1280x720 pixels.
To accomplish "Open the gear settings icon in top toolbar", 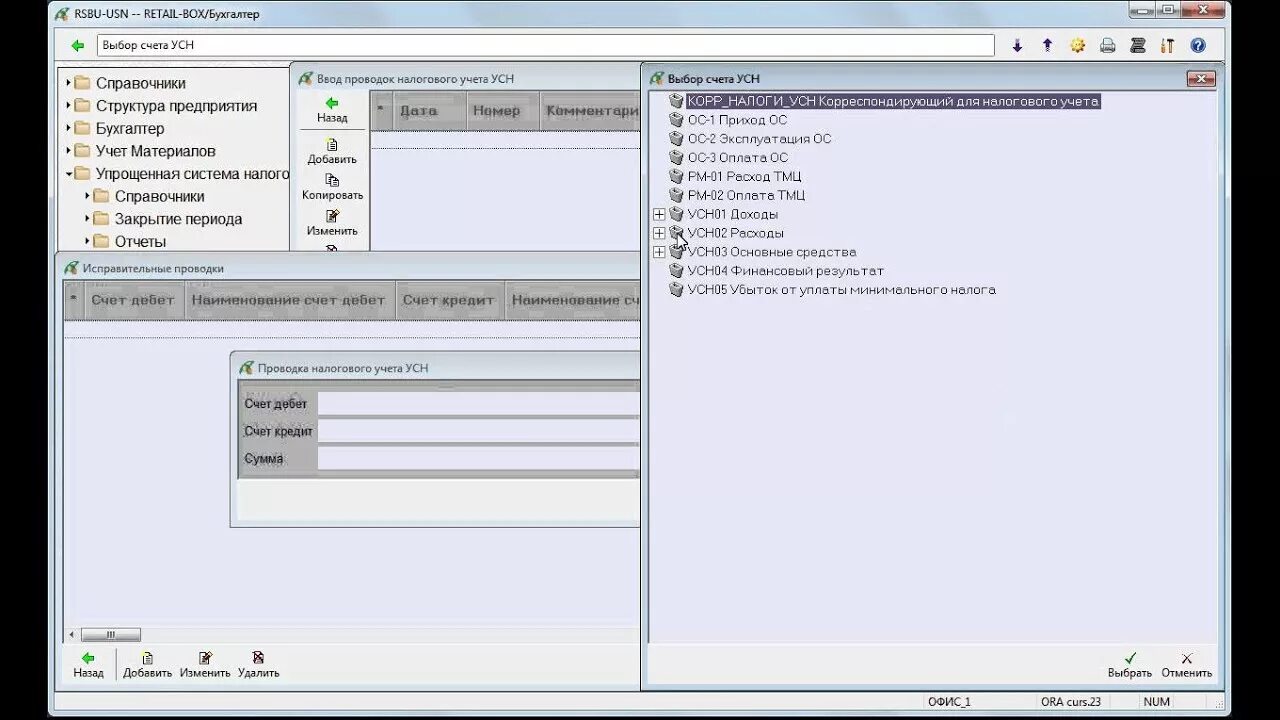I will pos(1077,45).
